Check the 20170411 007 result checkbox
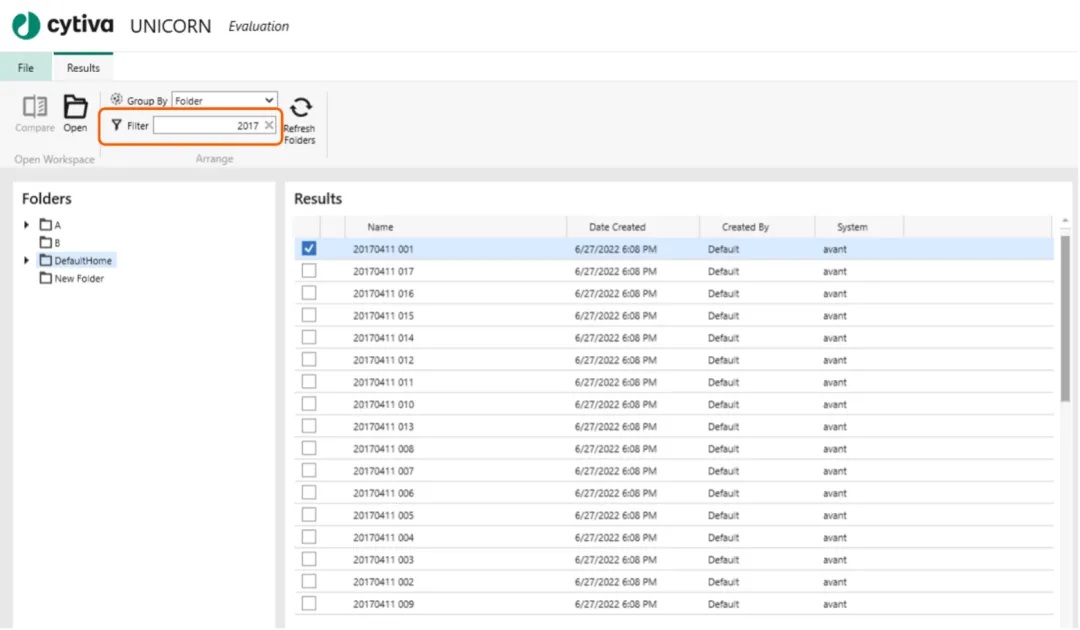 coord(309,470)
